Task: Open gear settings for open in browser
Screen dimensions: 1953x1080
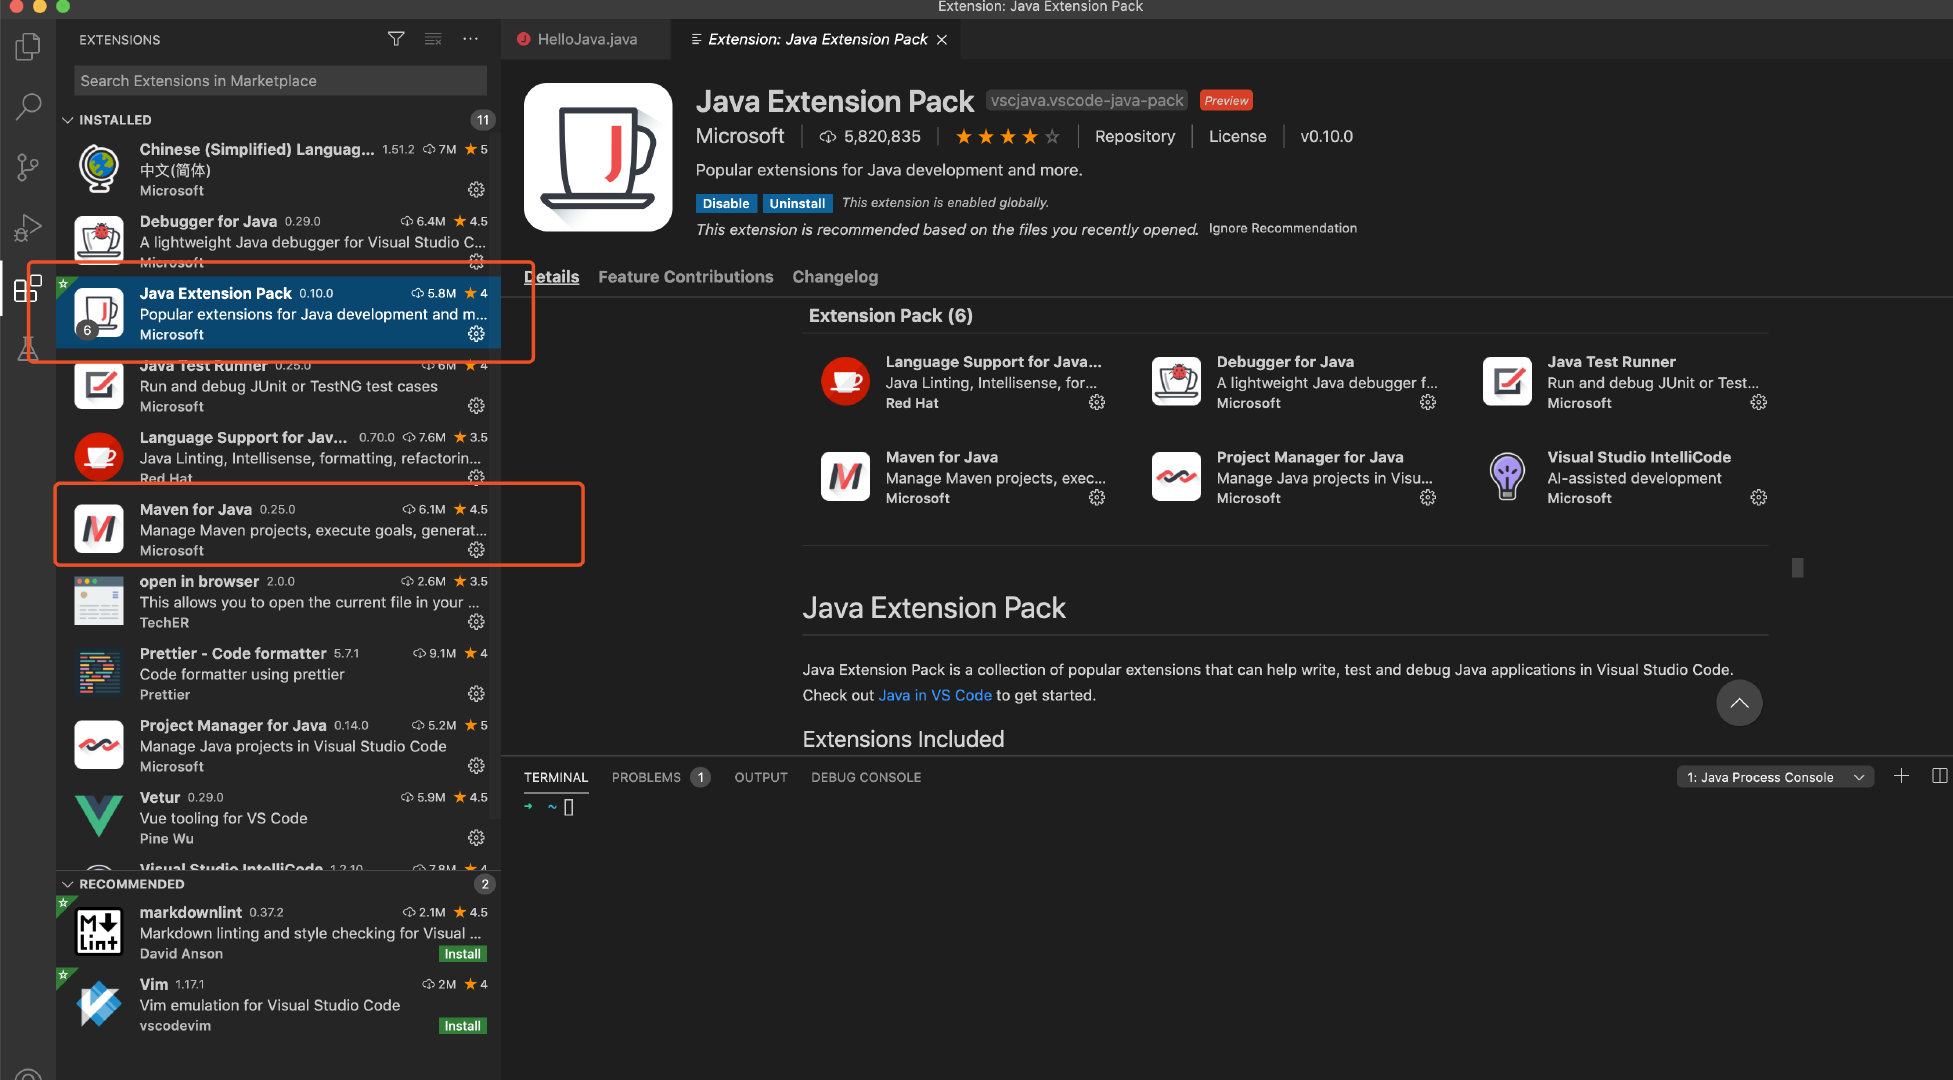Action: click(476, 622)
